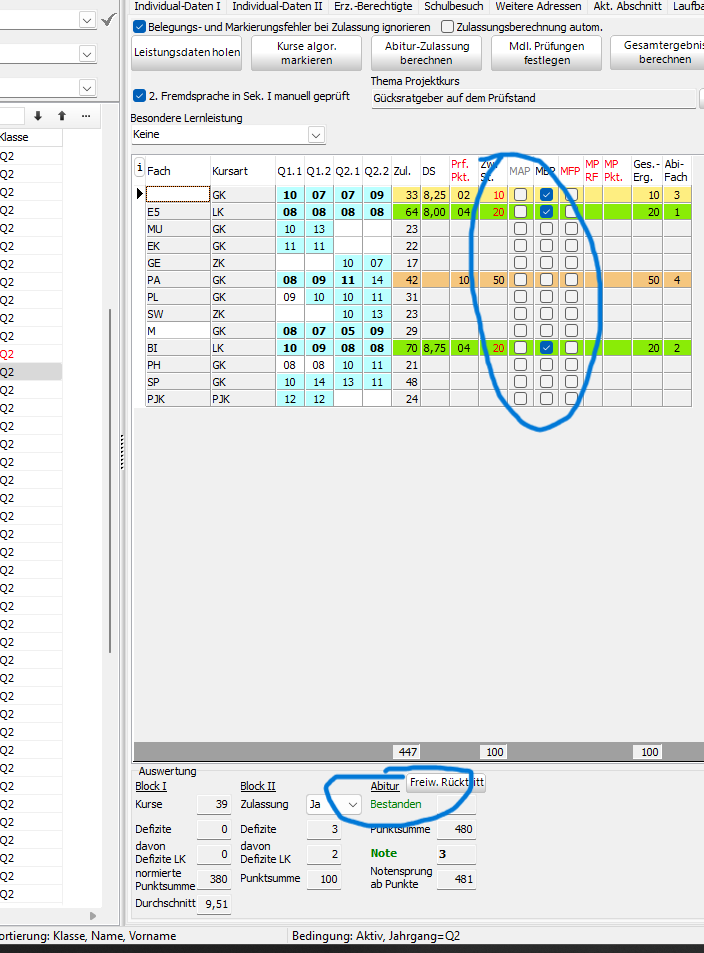Click the Kursart column header
704x953 pixels.
tap(243, 171)
